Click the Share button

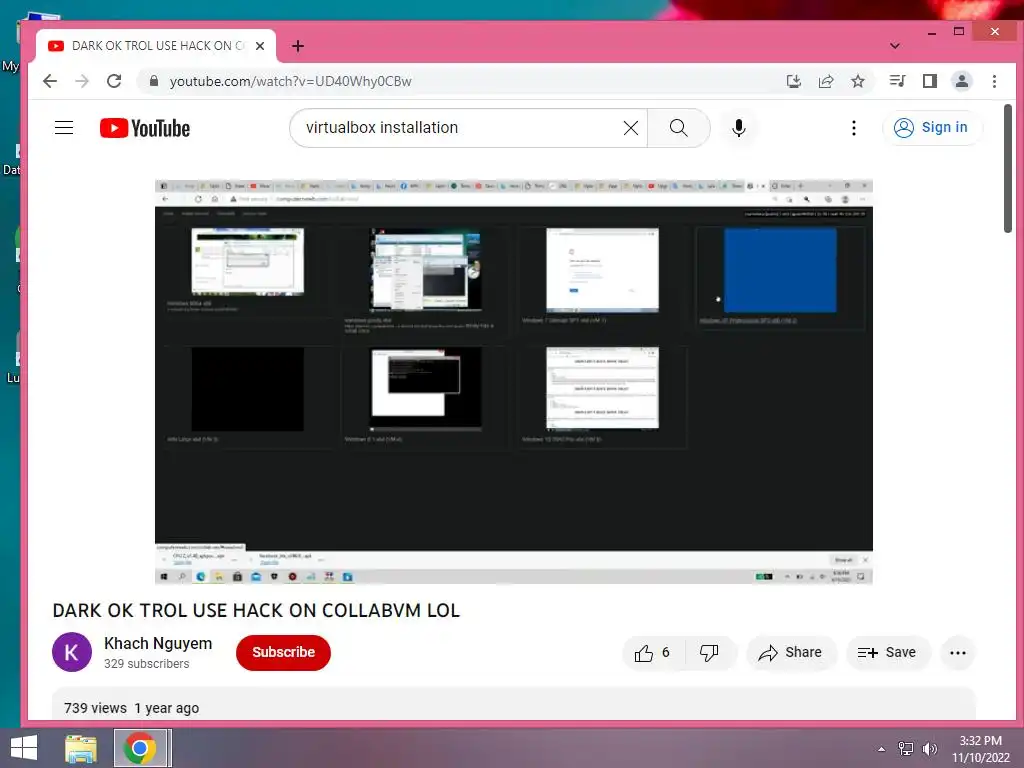791,652
